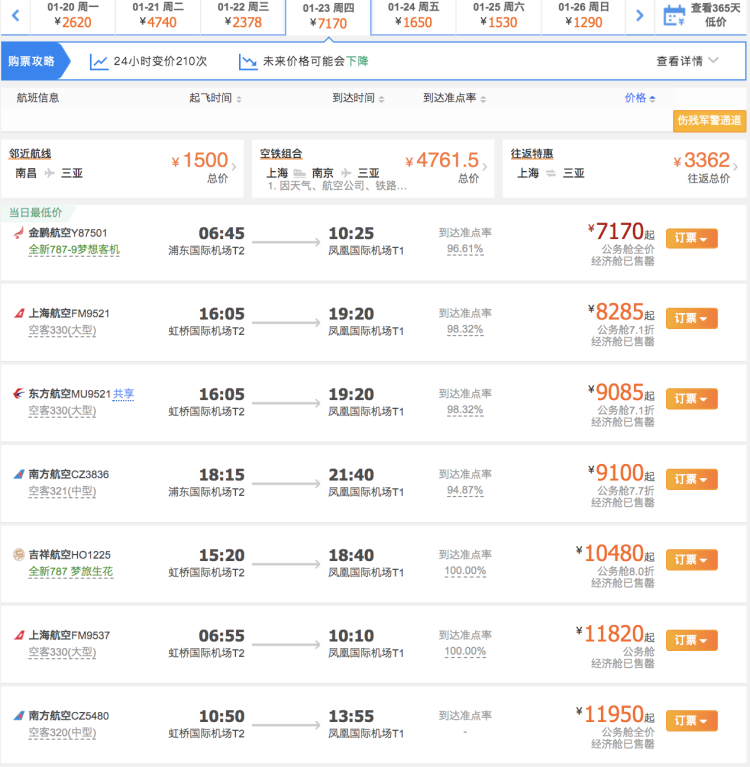Sort flights by price
Screen dimensions: 750x767
pyautogui.click(x=640, y=98)
